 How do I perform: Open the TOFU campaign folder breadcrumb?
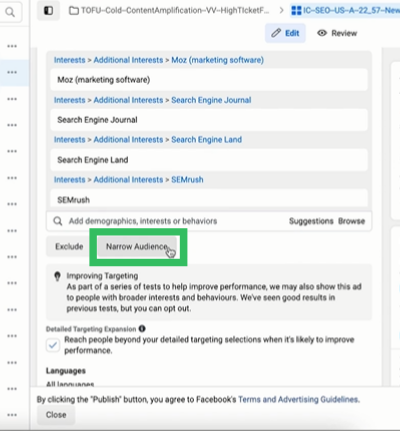pos(169,11)
